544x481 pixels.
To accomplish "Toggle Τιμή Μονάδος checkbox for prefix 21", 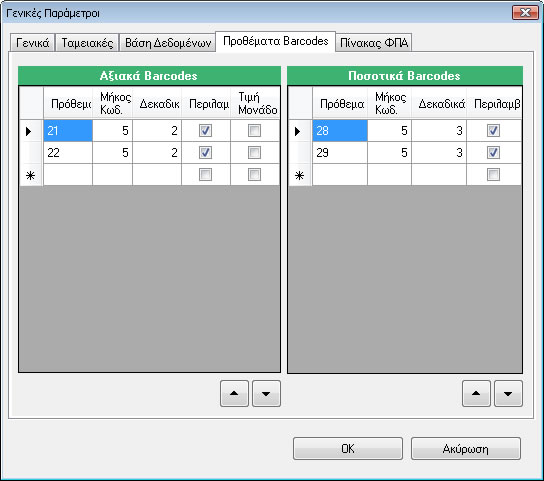I will tap(254, 131).
